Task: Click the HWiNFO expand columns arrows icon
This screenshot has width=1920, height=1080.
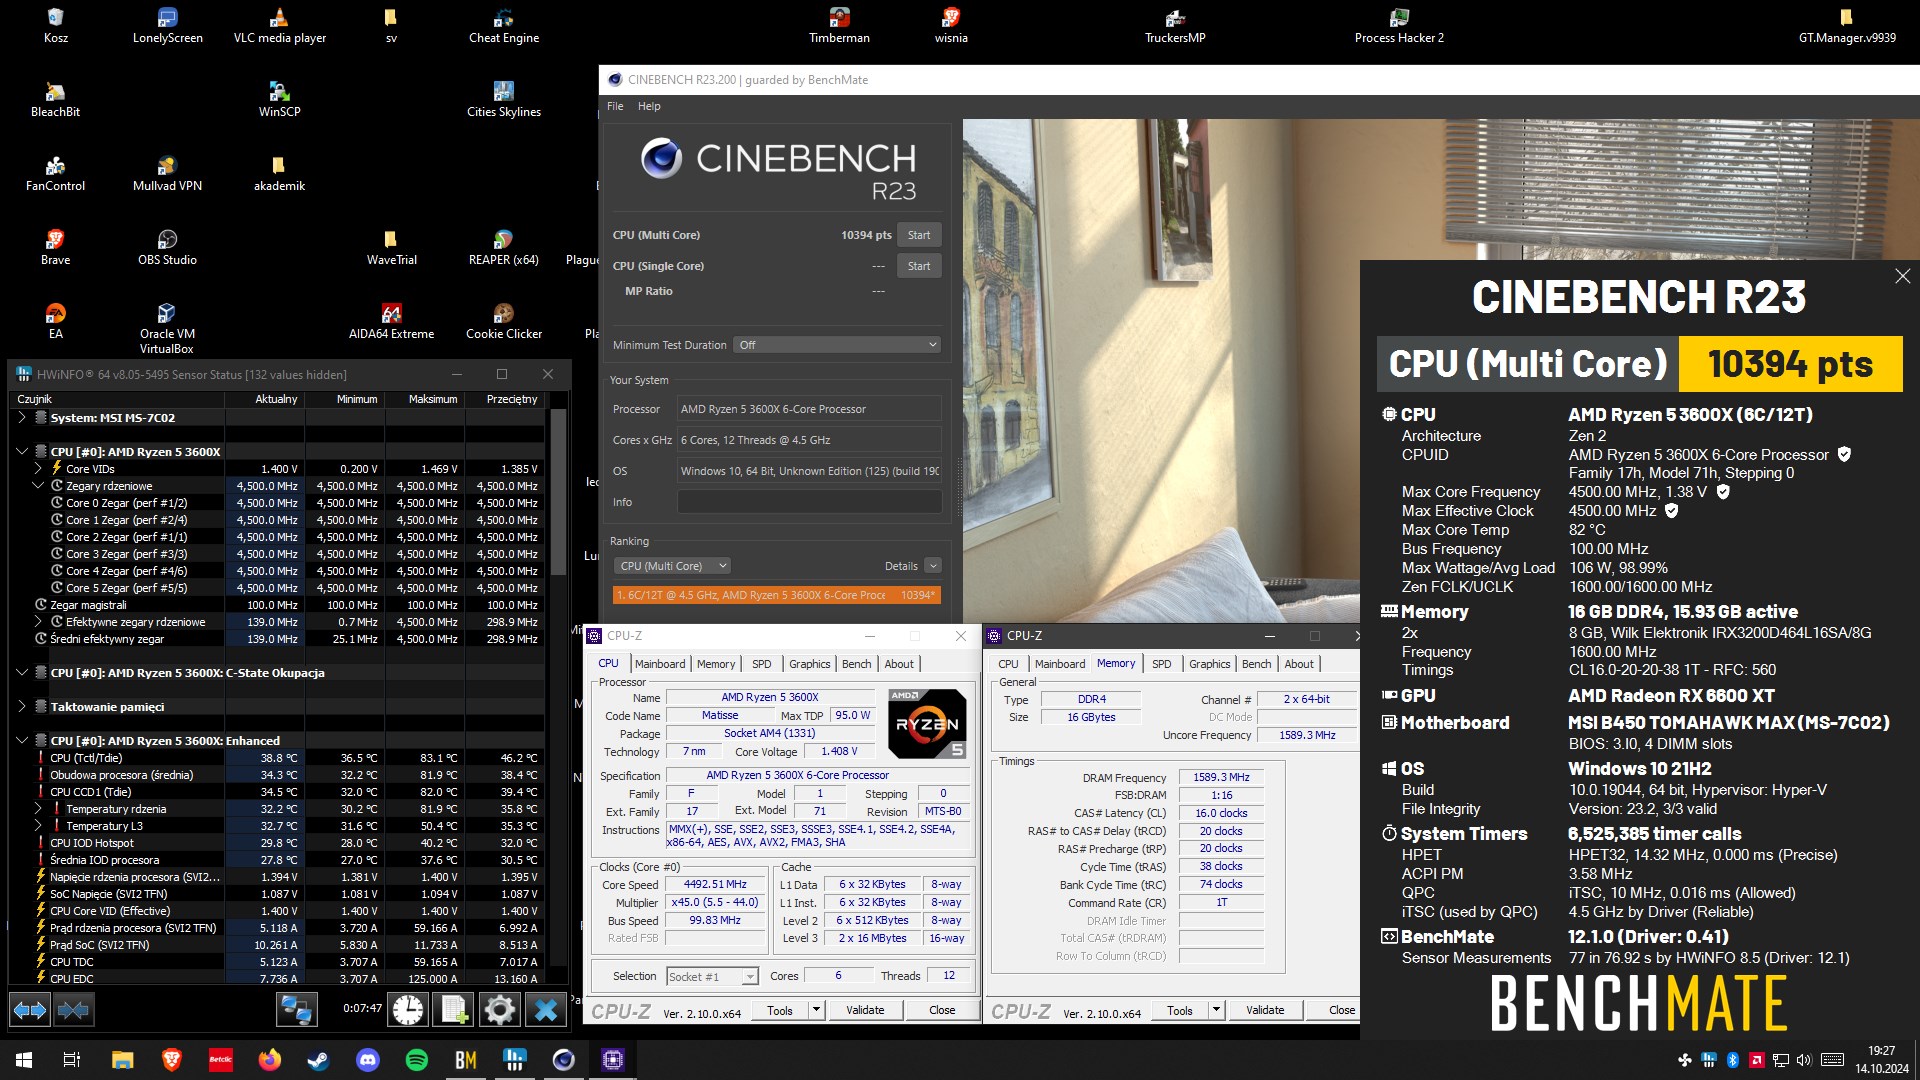Action: point(30,1010)
